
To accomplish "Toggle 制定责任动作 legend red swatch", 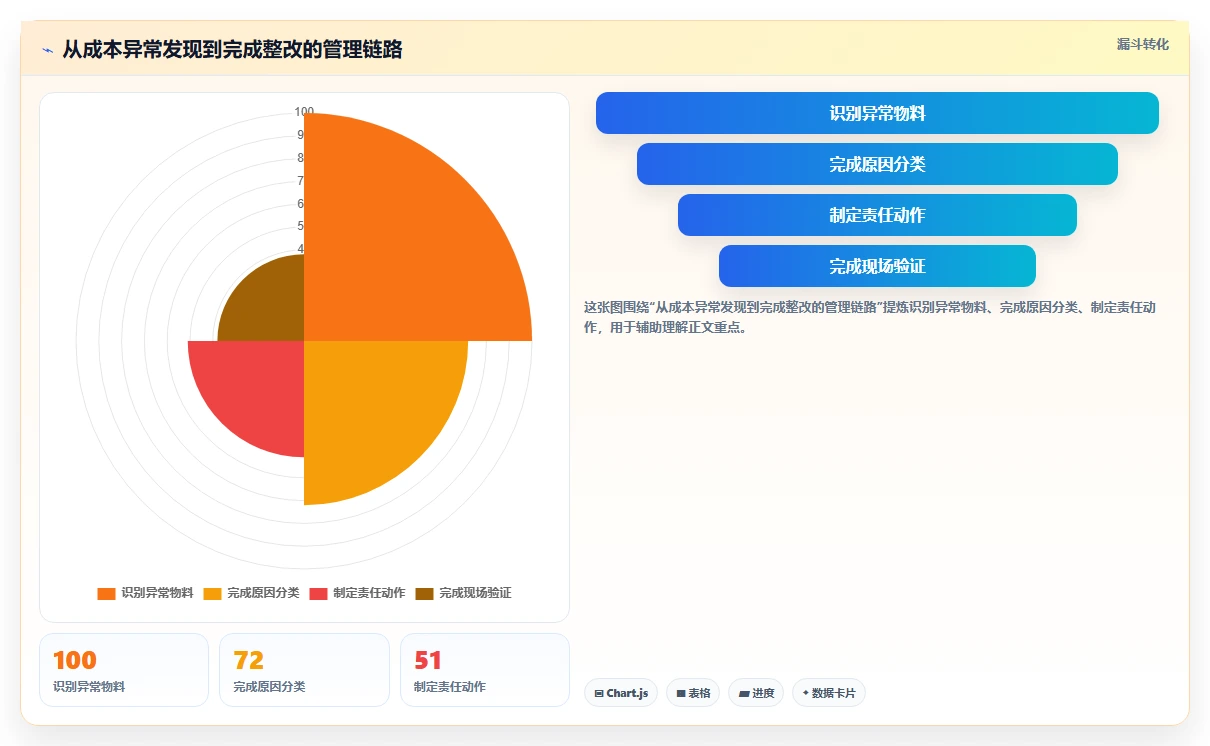I will (318, 593).
